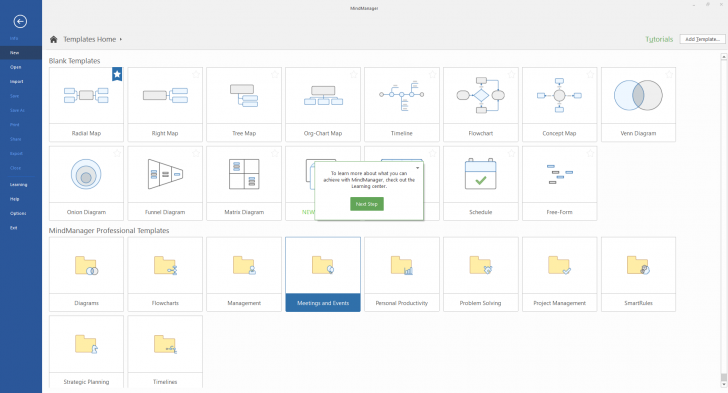The width and height of the screenshot is (728, 393).
Task: Open the Diagrams templates folder
Action: point(86,274)
